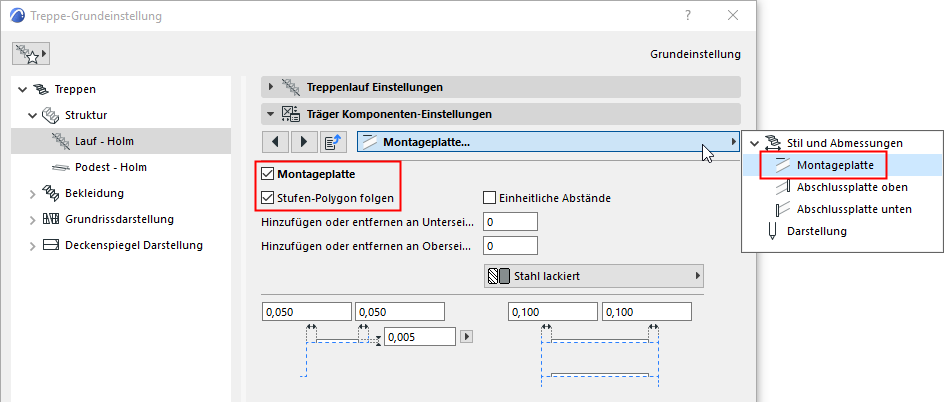
Task: Click the 0,005 thickness field
Action: [420, 337]
